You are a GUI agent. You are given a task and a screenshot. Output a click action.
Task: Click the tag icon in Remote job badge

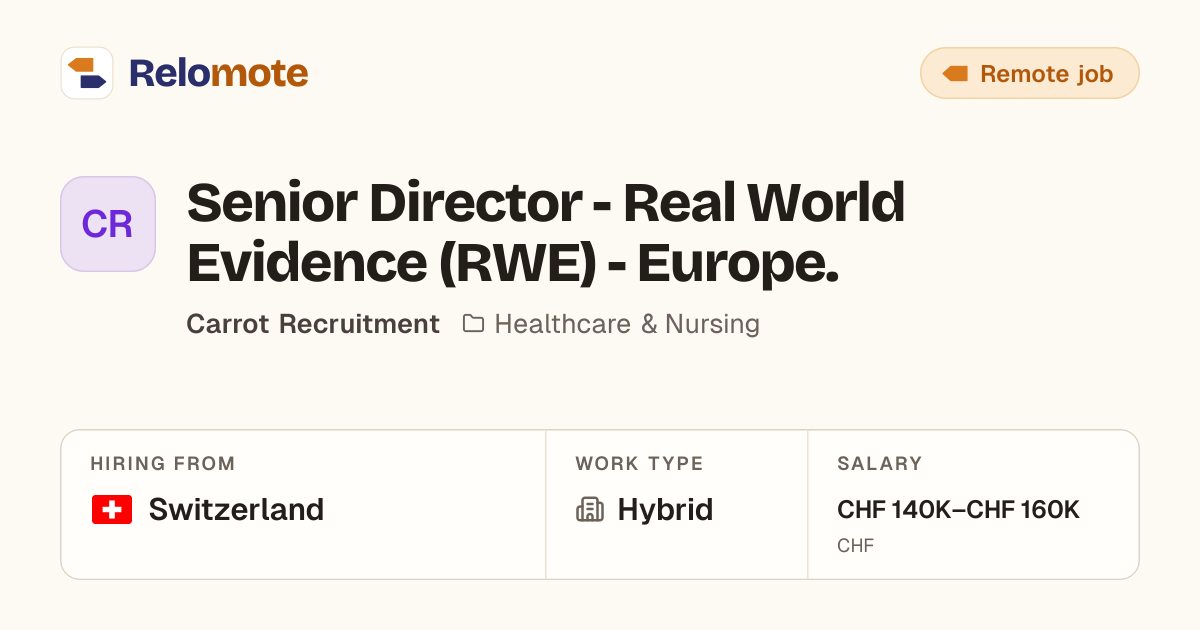955,73
